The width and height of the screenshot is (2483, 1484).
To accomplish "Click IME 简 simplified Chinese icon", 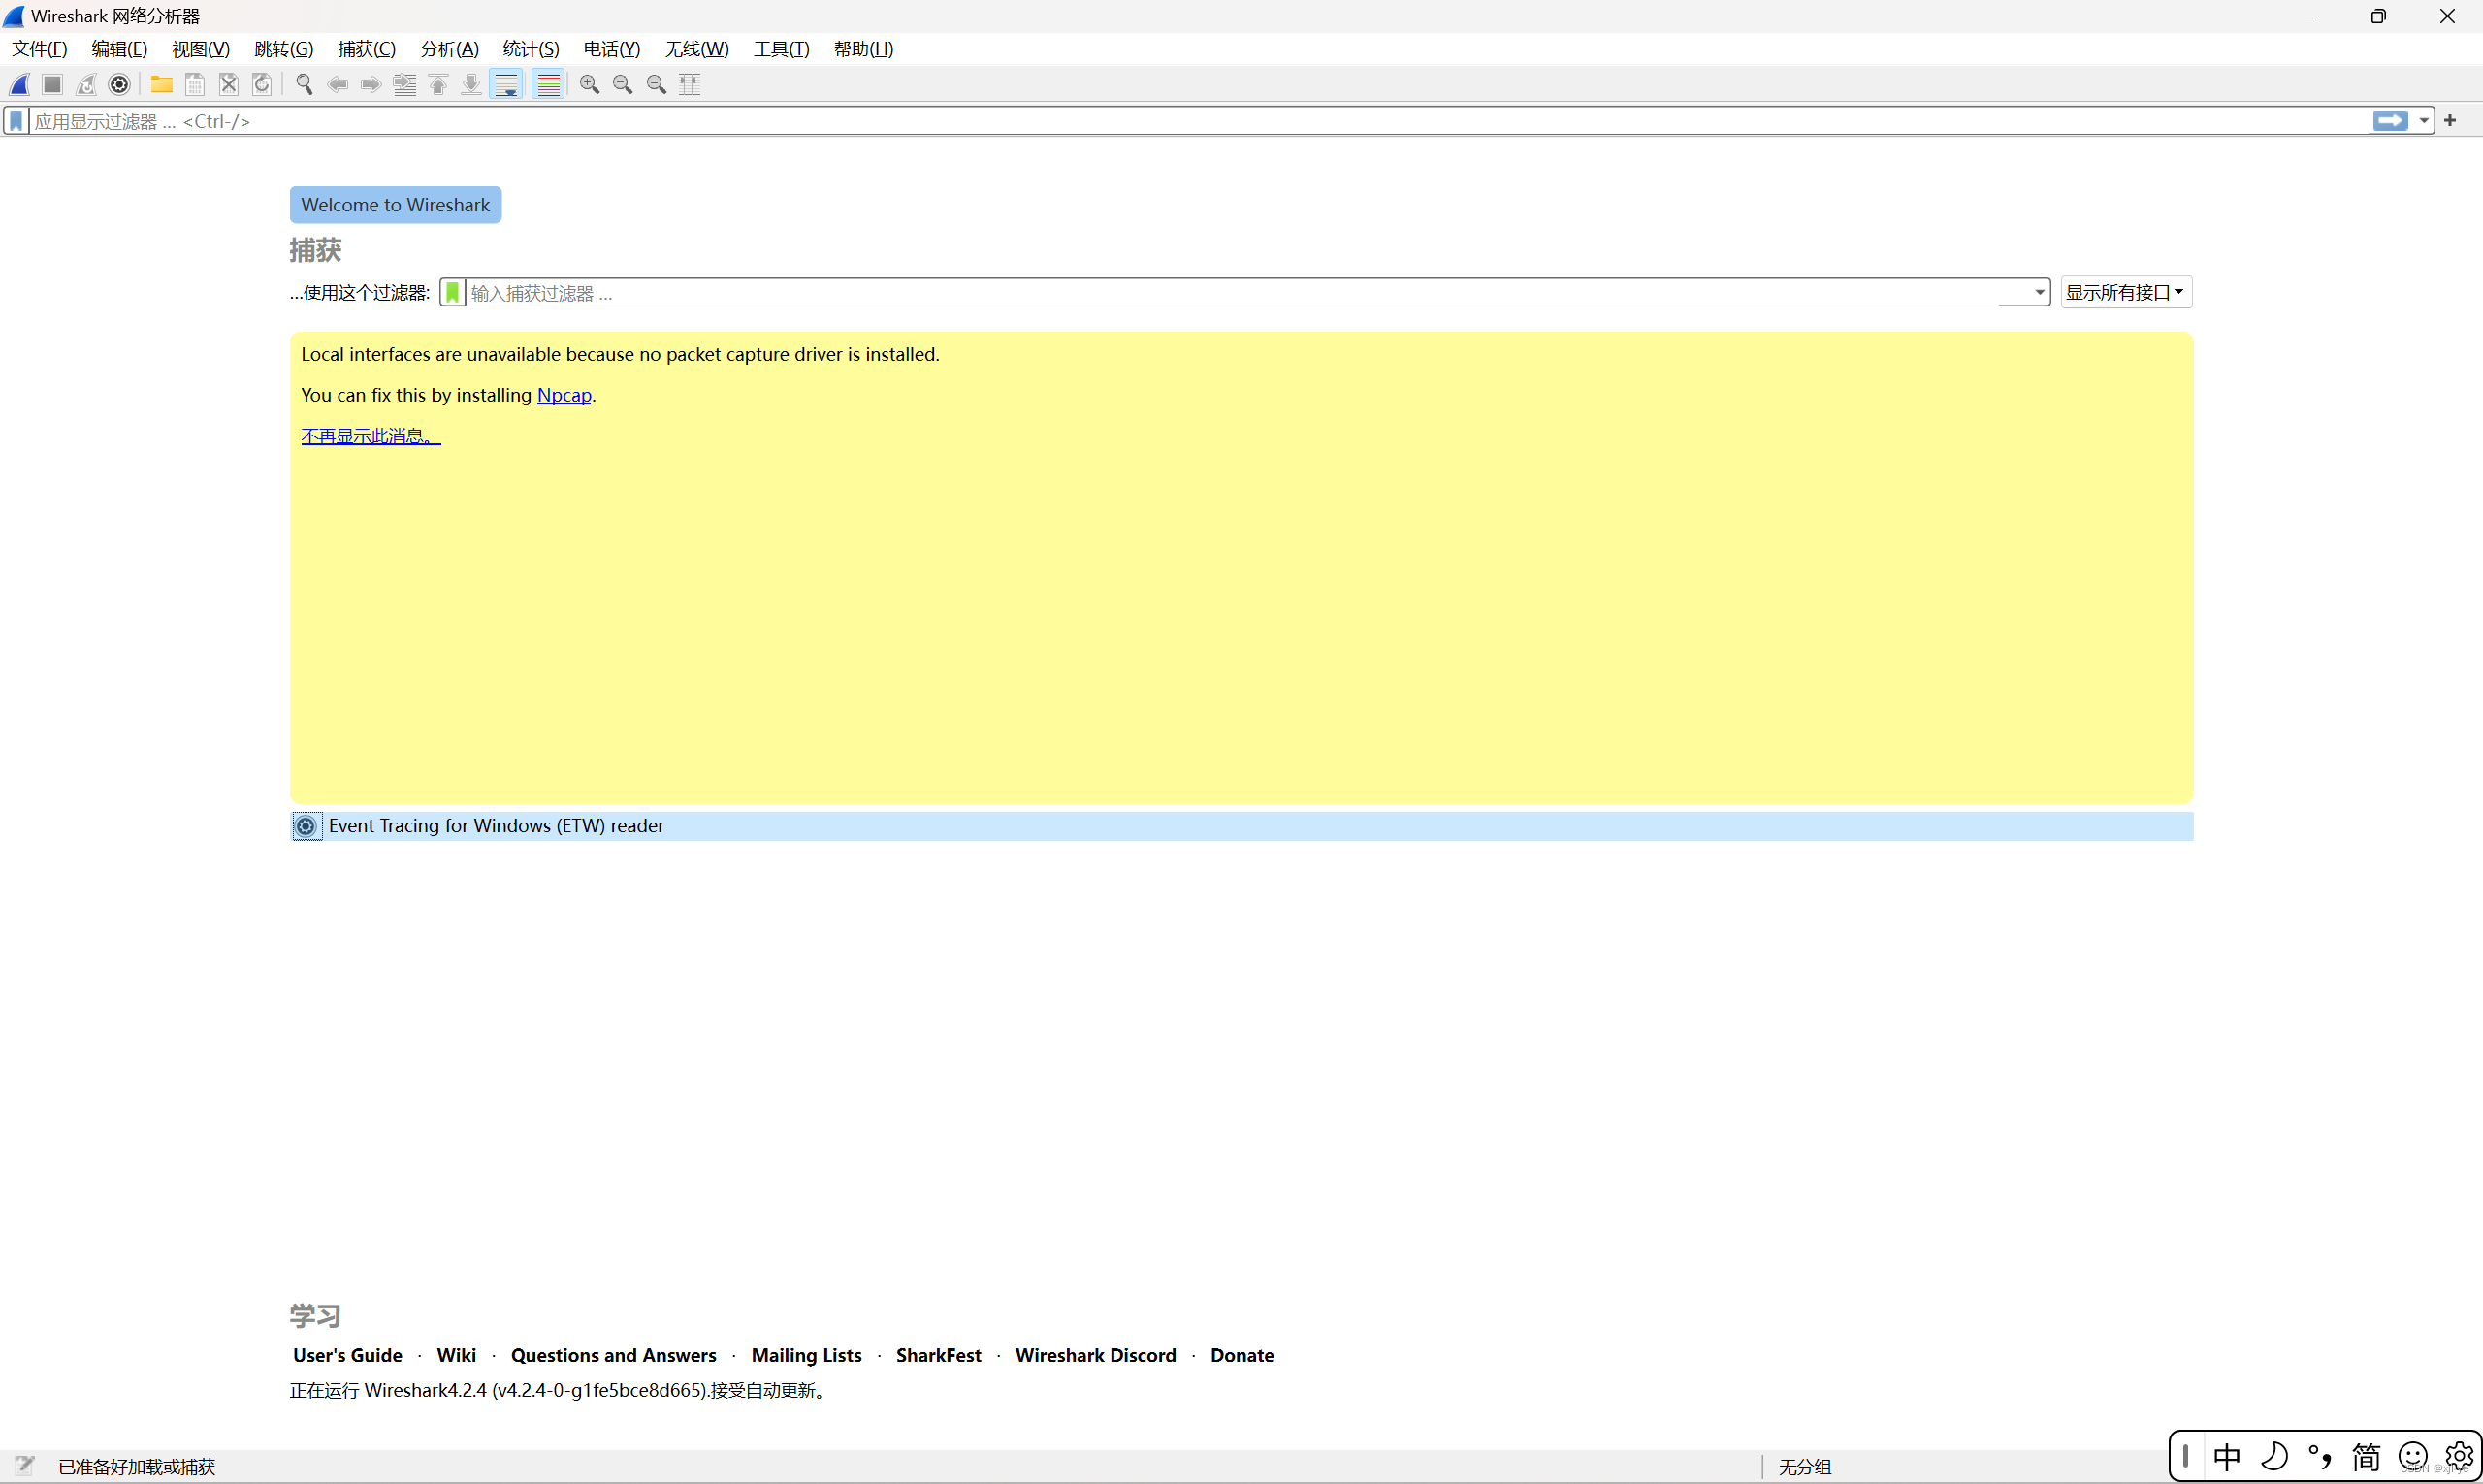I will pos(2366,1457).
